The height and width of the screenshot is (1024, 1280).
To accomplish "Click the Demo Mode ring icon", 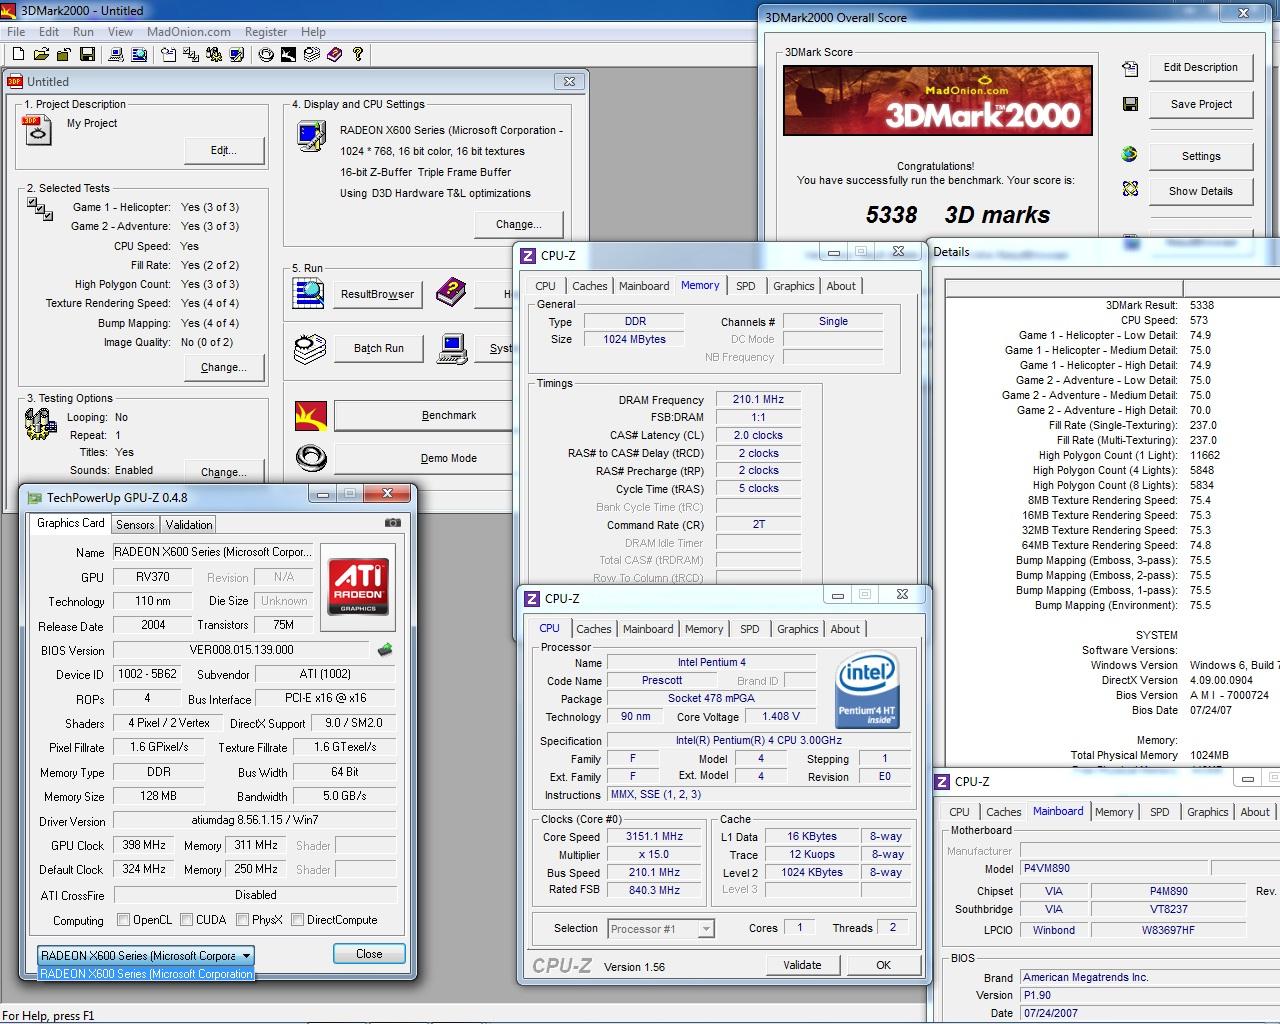I will (311, 458).
